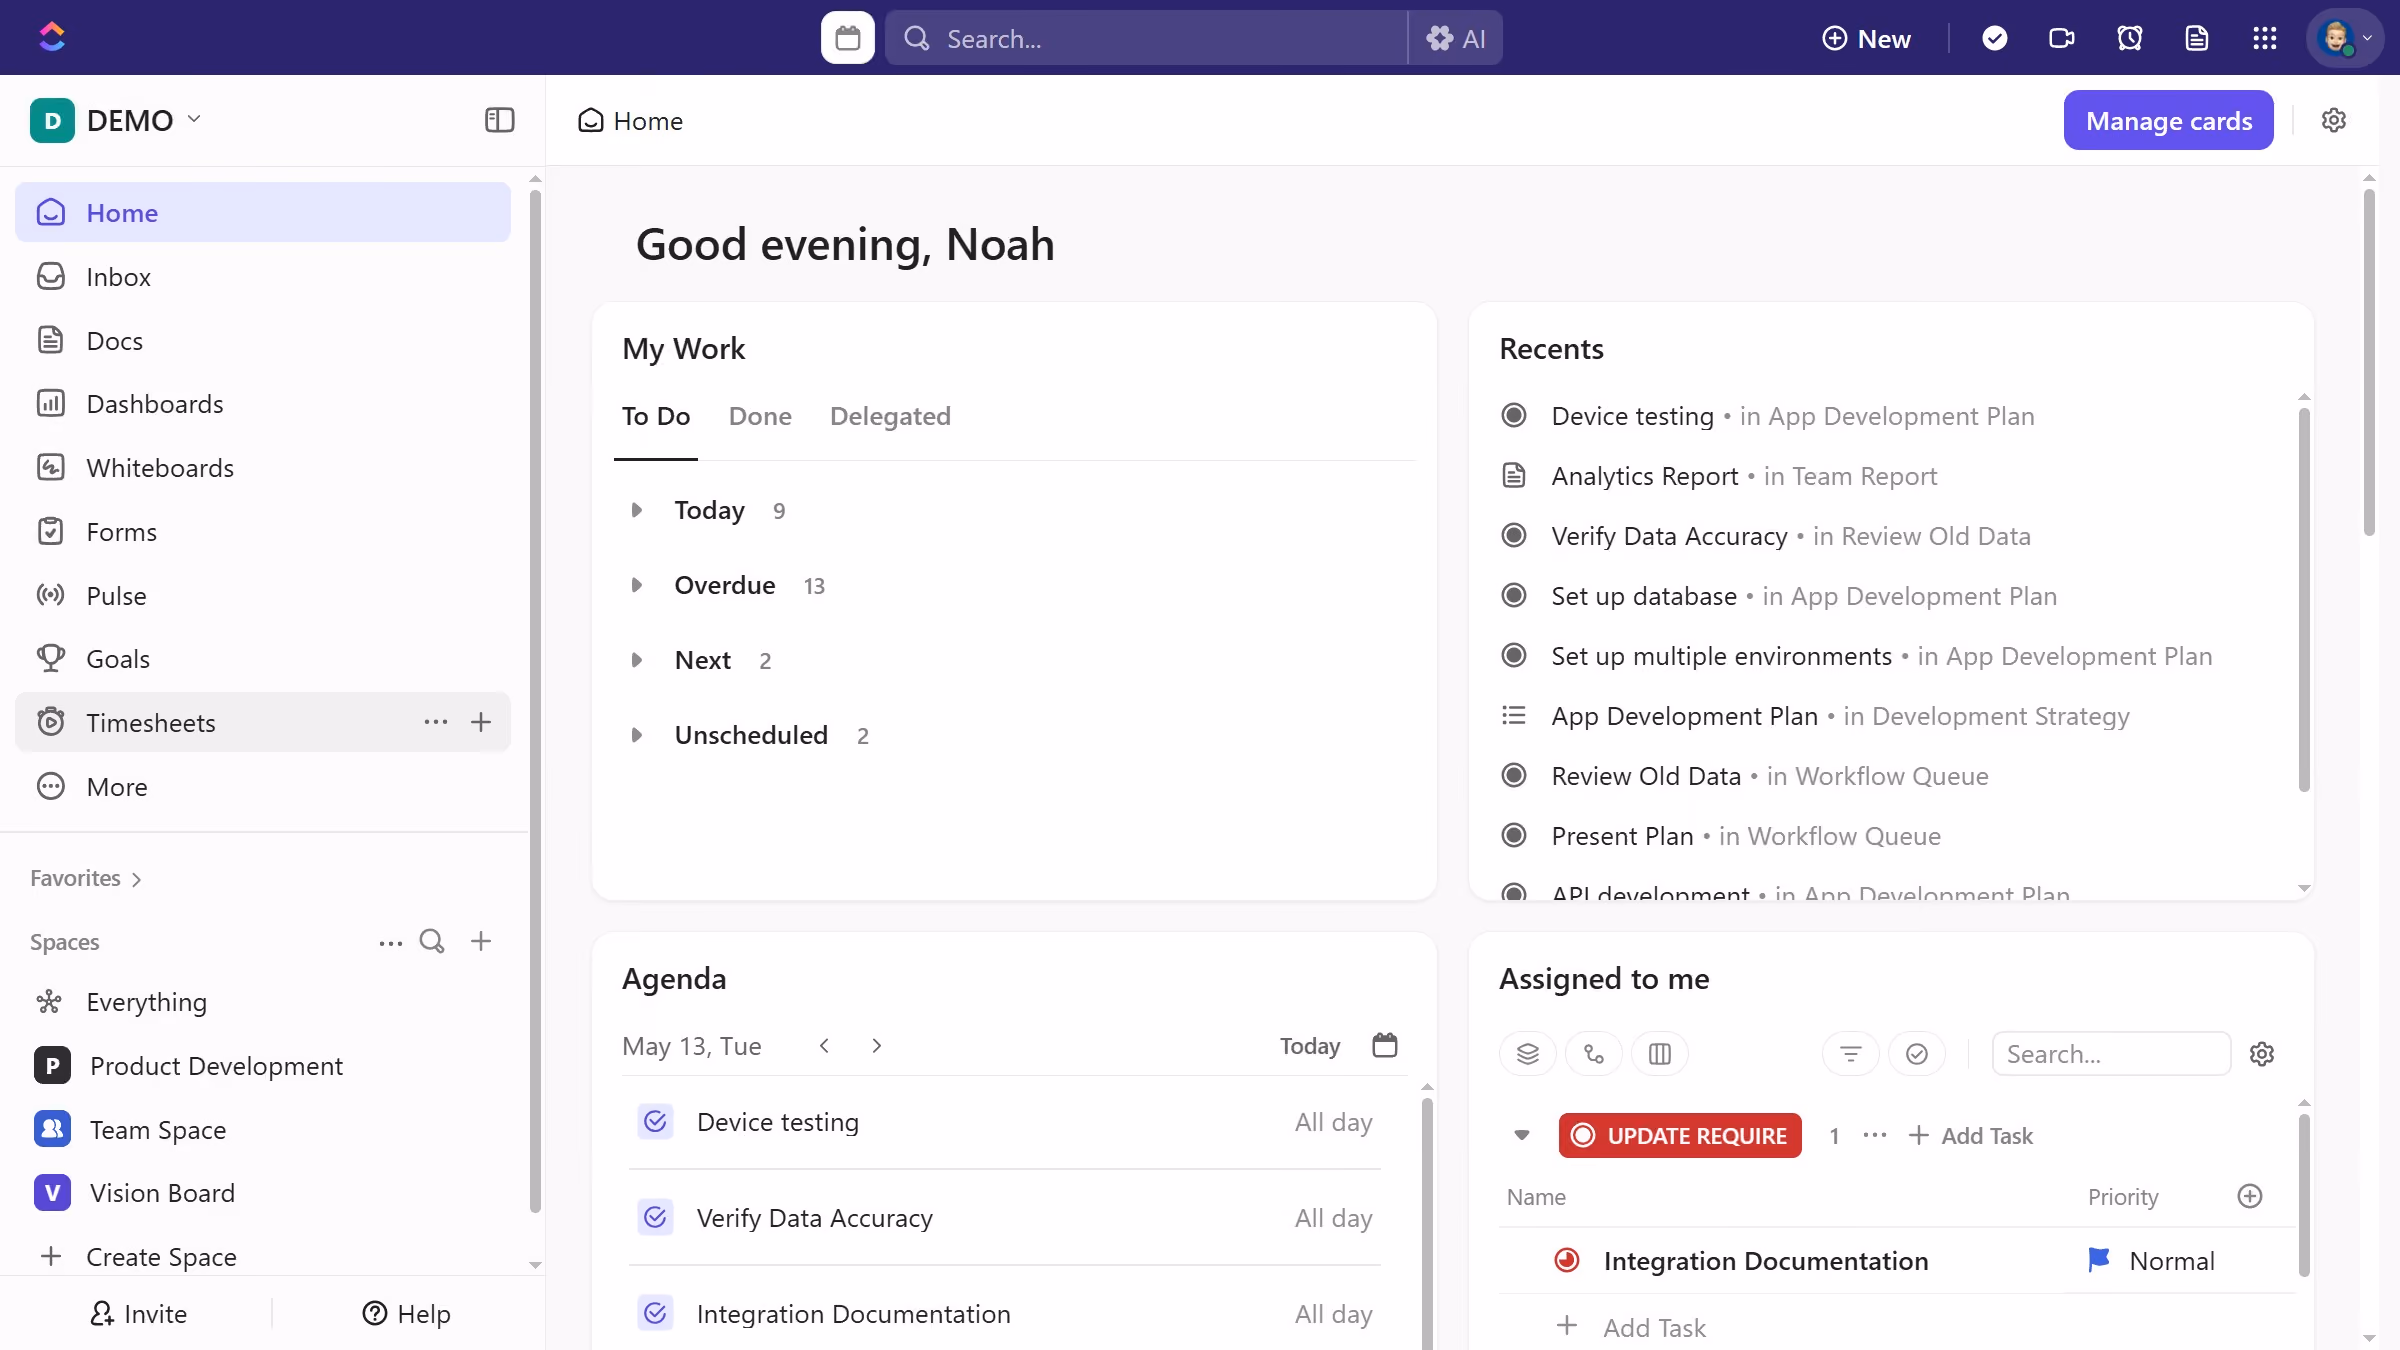
Task: Open Help at the sidebar bottom
Action: click(407, 1313)
